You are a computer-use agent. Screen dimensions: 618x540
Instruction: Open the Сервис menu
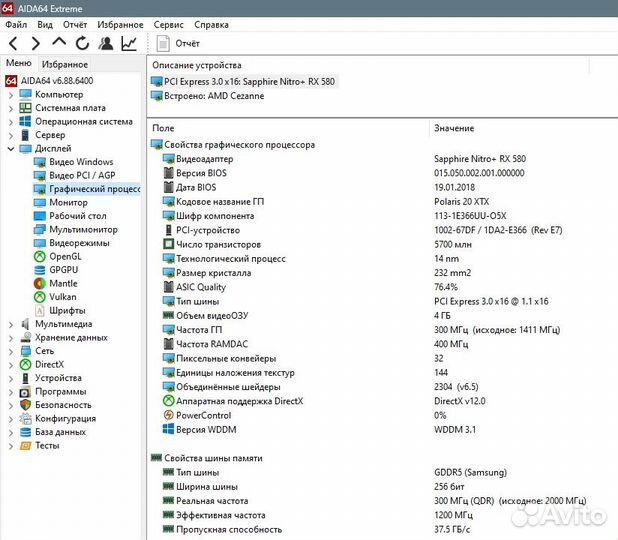click(x=168, y=24)
